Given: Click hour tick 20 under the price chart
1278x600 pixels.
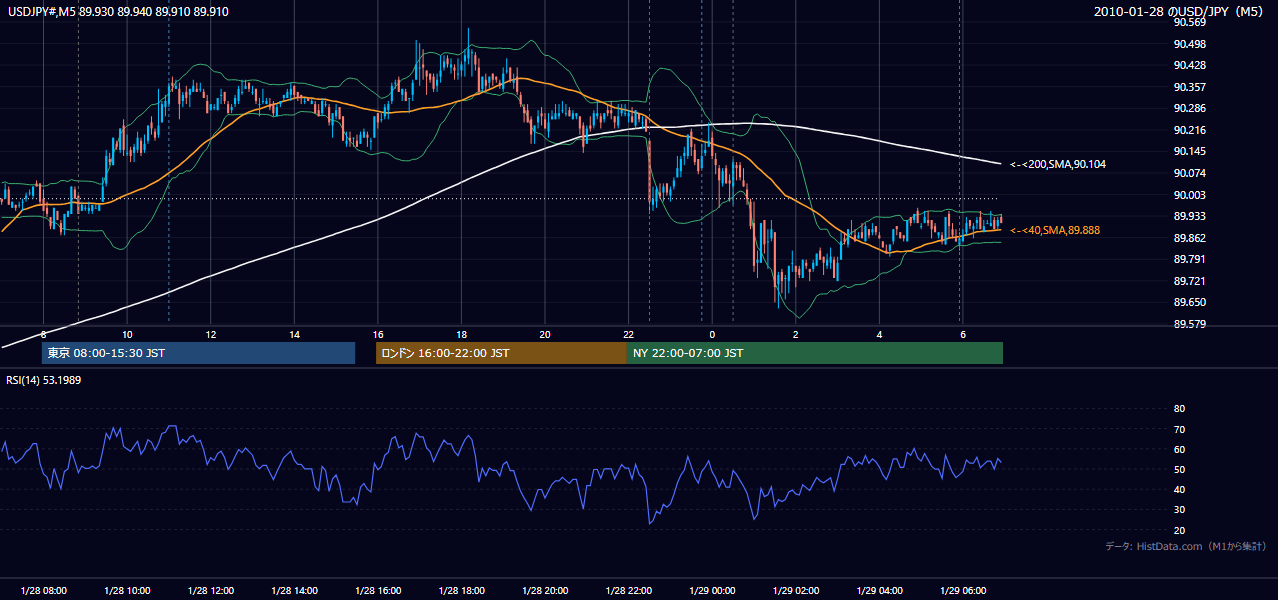Looking at the screenshot, I should pyautogui.click(x=545, y=334).
